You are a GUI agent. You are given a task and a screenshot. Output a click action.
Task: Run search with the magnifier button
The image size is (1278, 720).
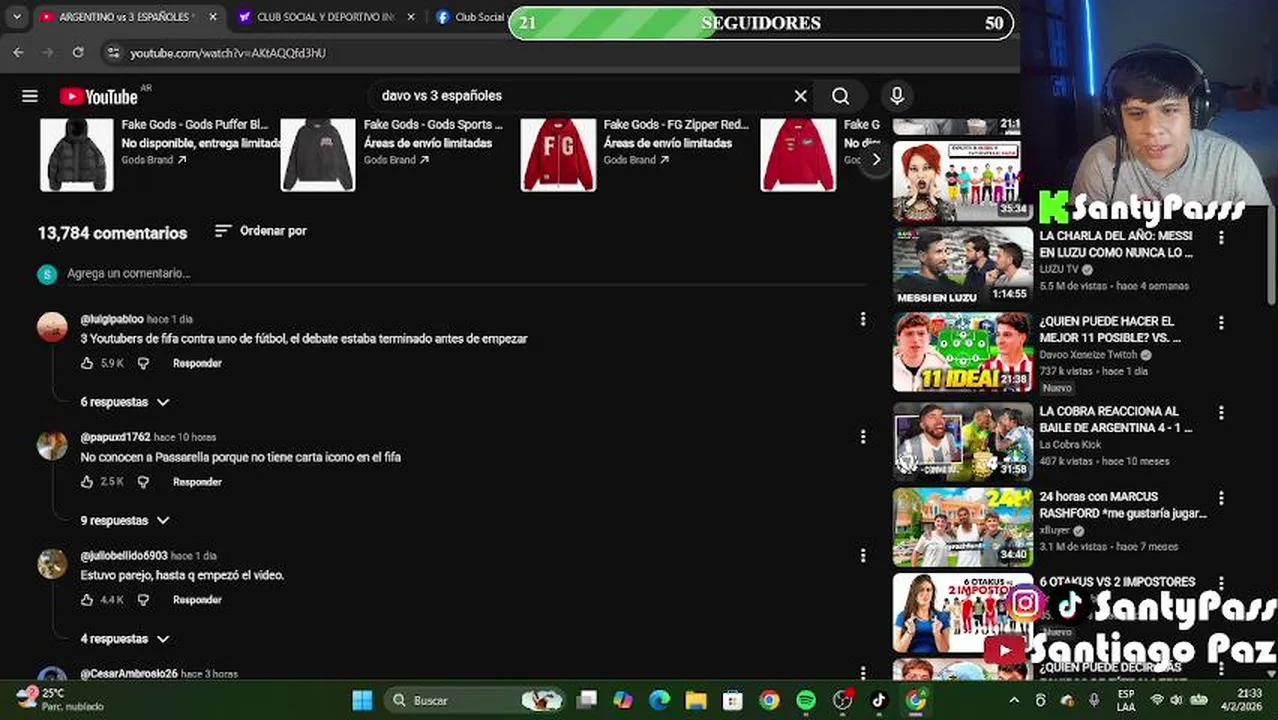(x=841, y=96)
